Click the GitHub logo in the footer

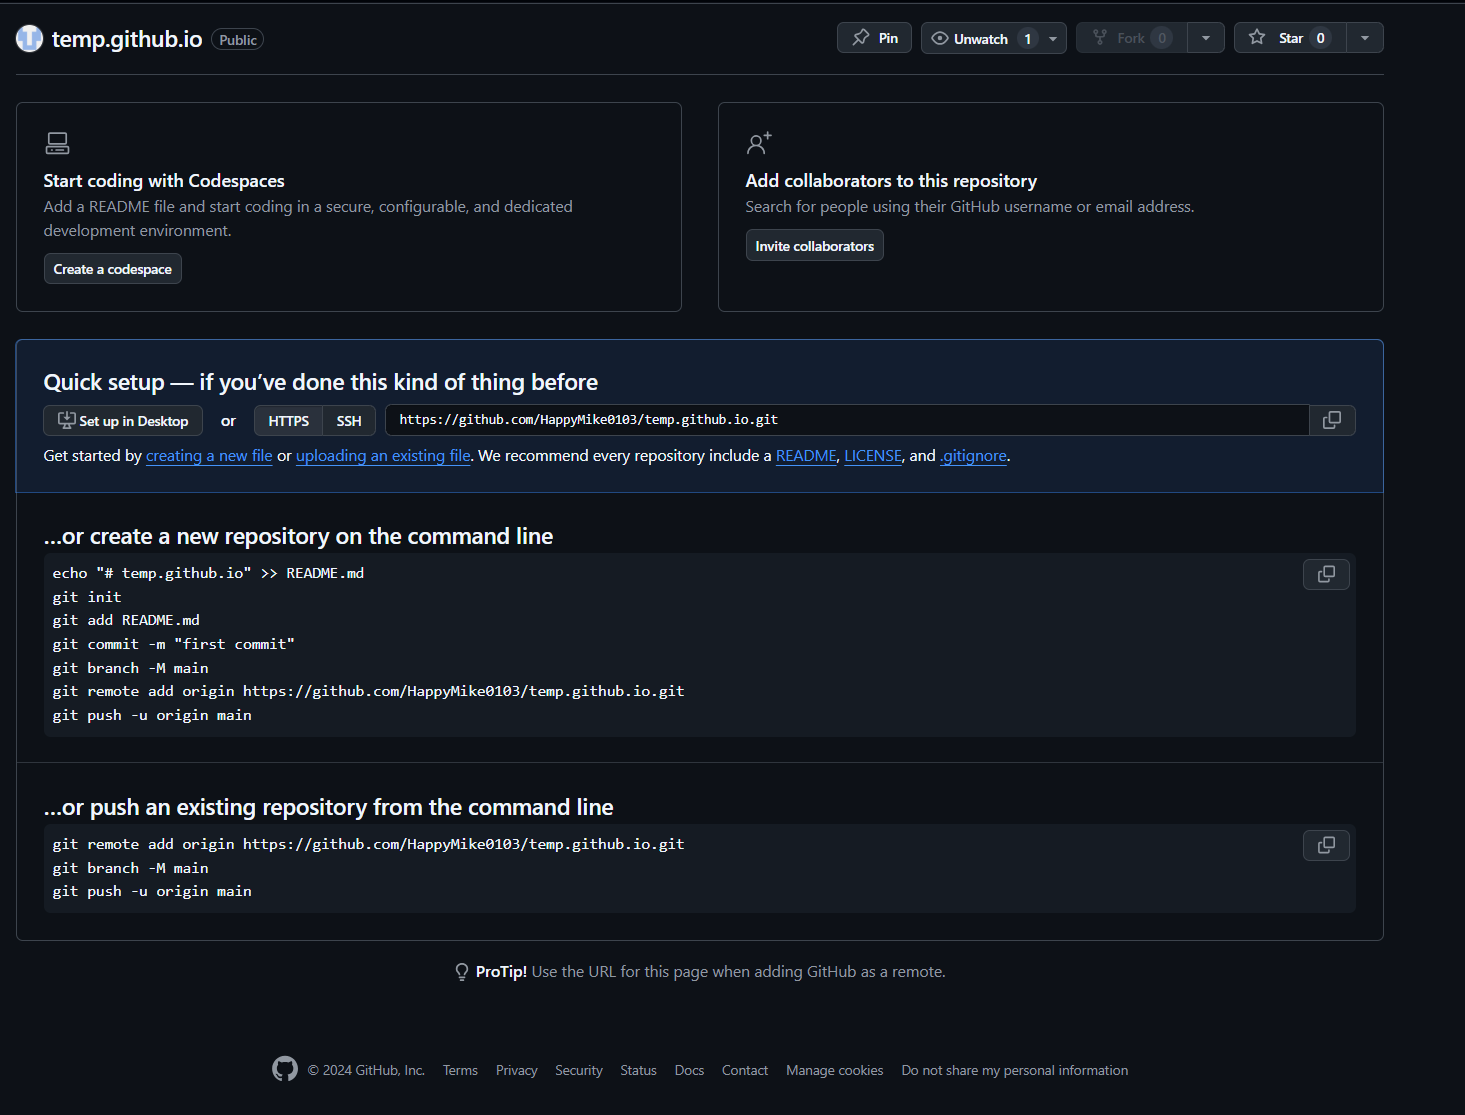coord(285,1069)
